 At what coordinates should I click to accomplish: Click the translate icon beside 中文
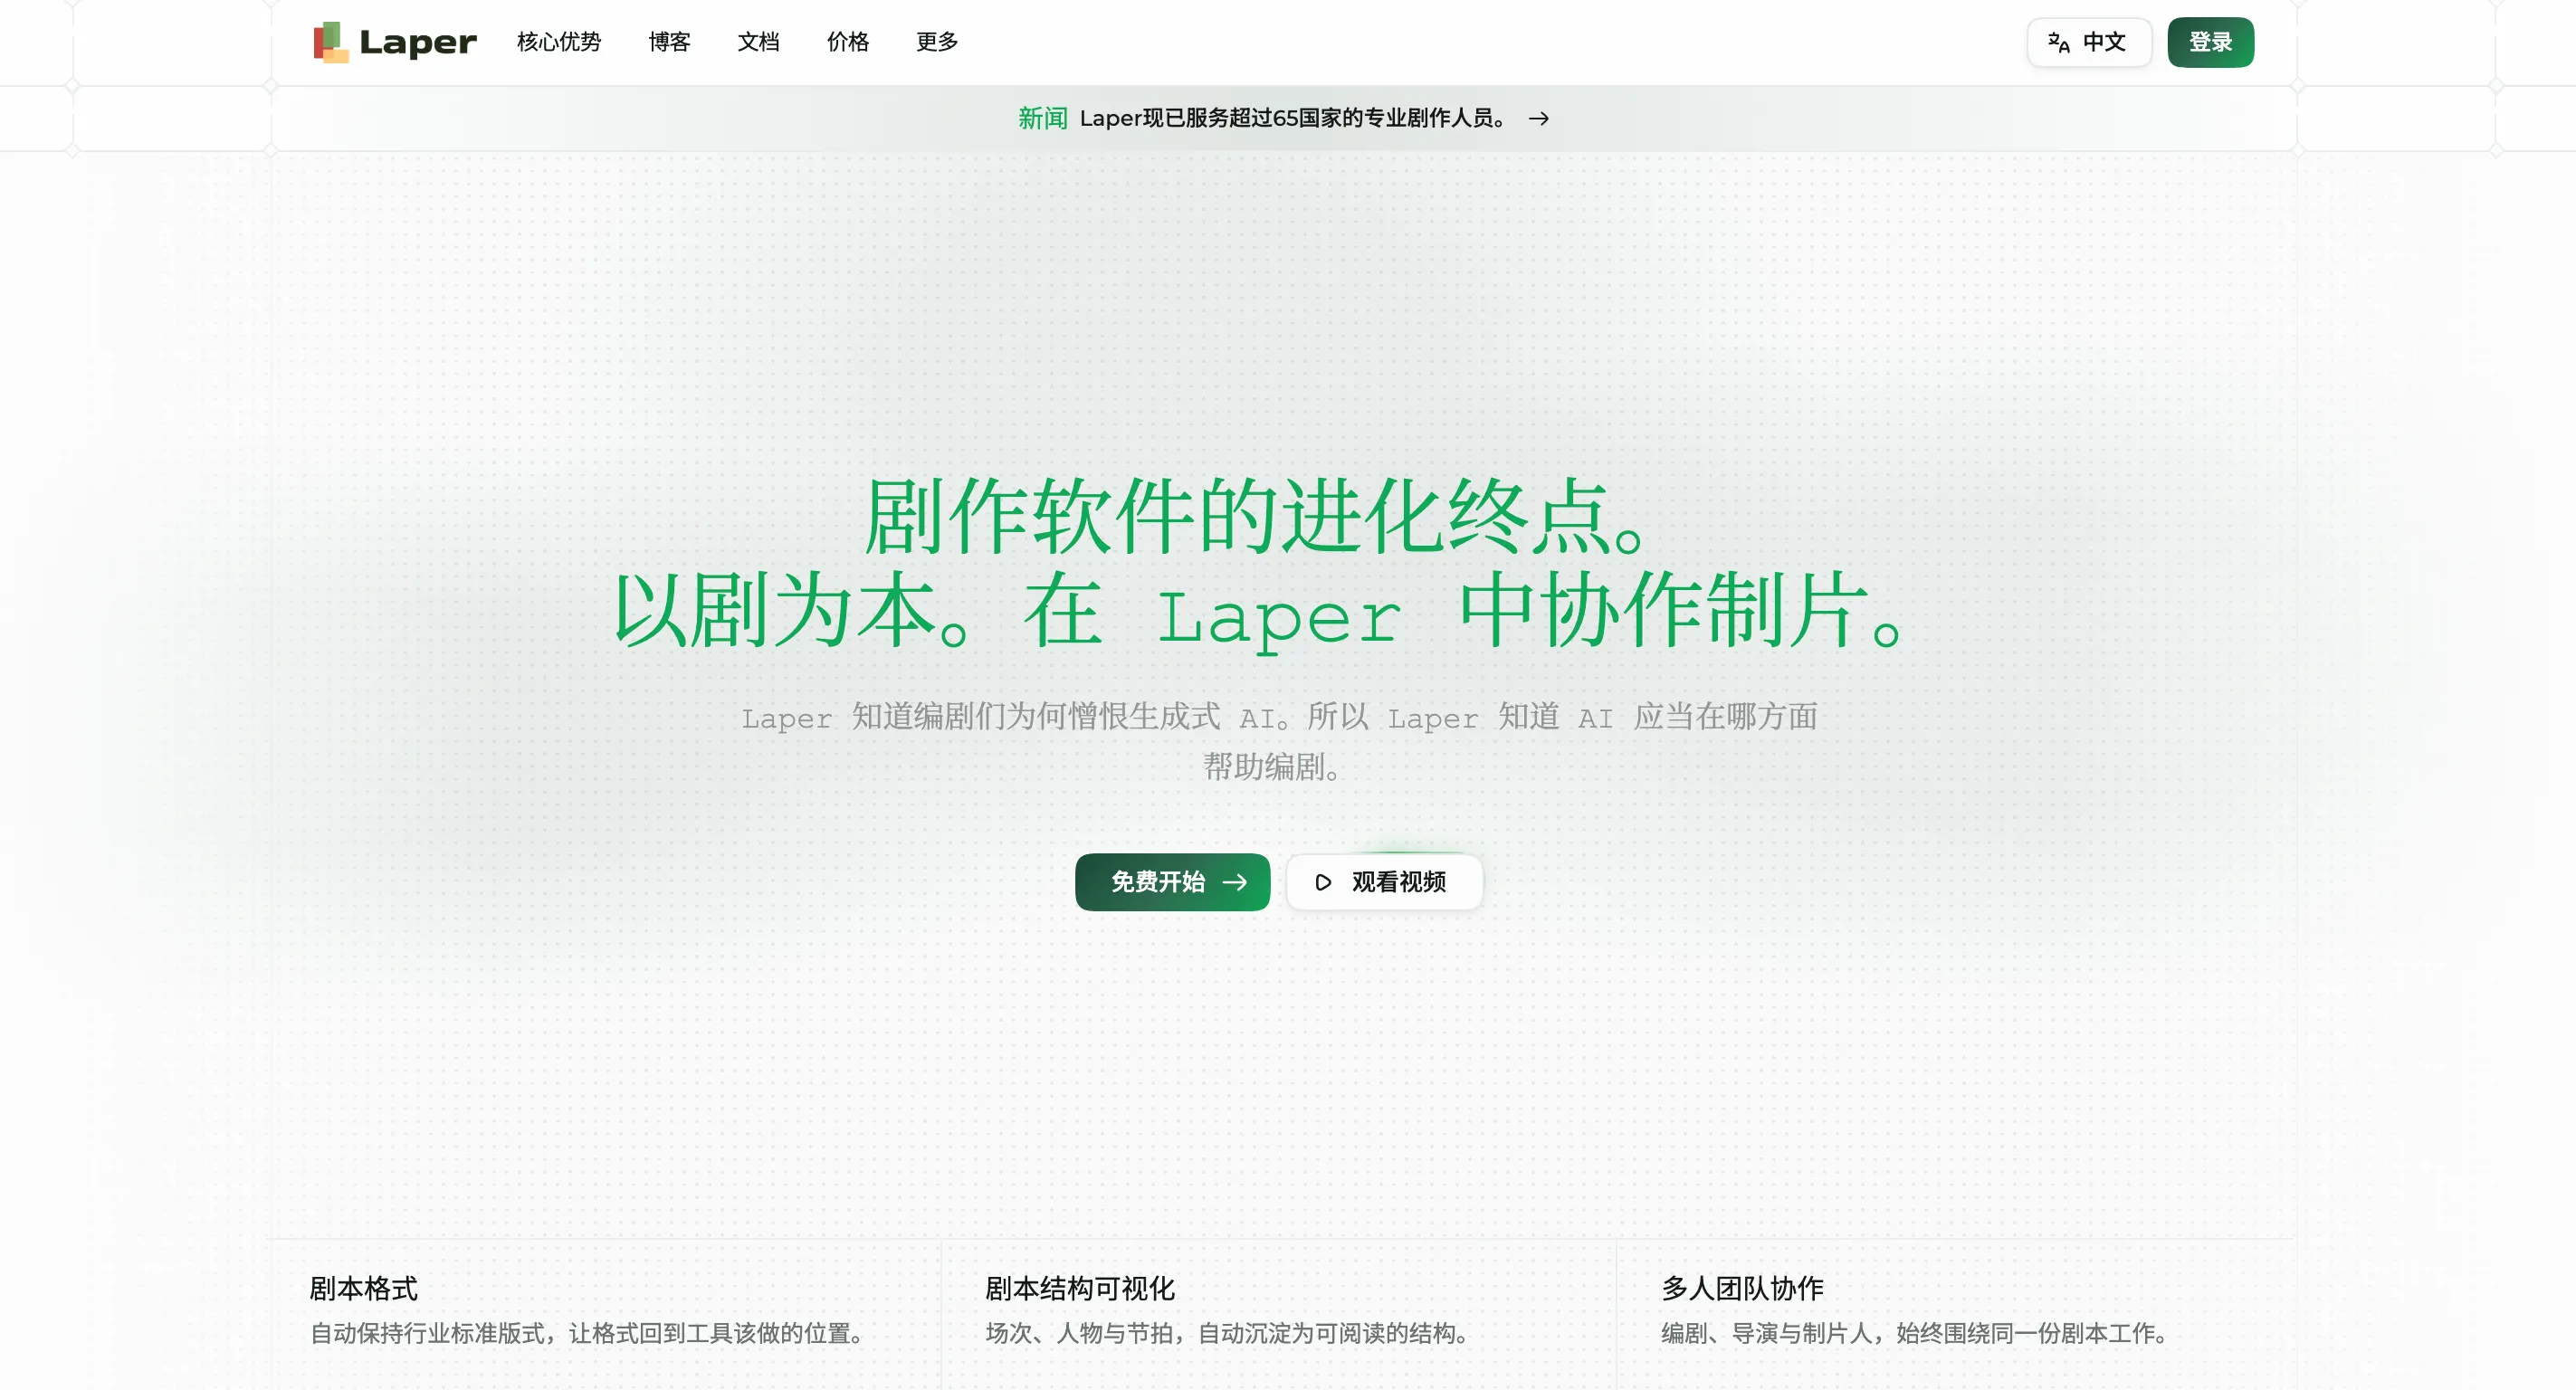pyautogui.click(x=2058, y=42)
